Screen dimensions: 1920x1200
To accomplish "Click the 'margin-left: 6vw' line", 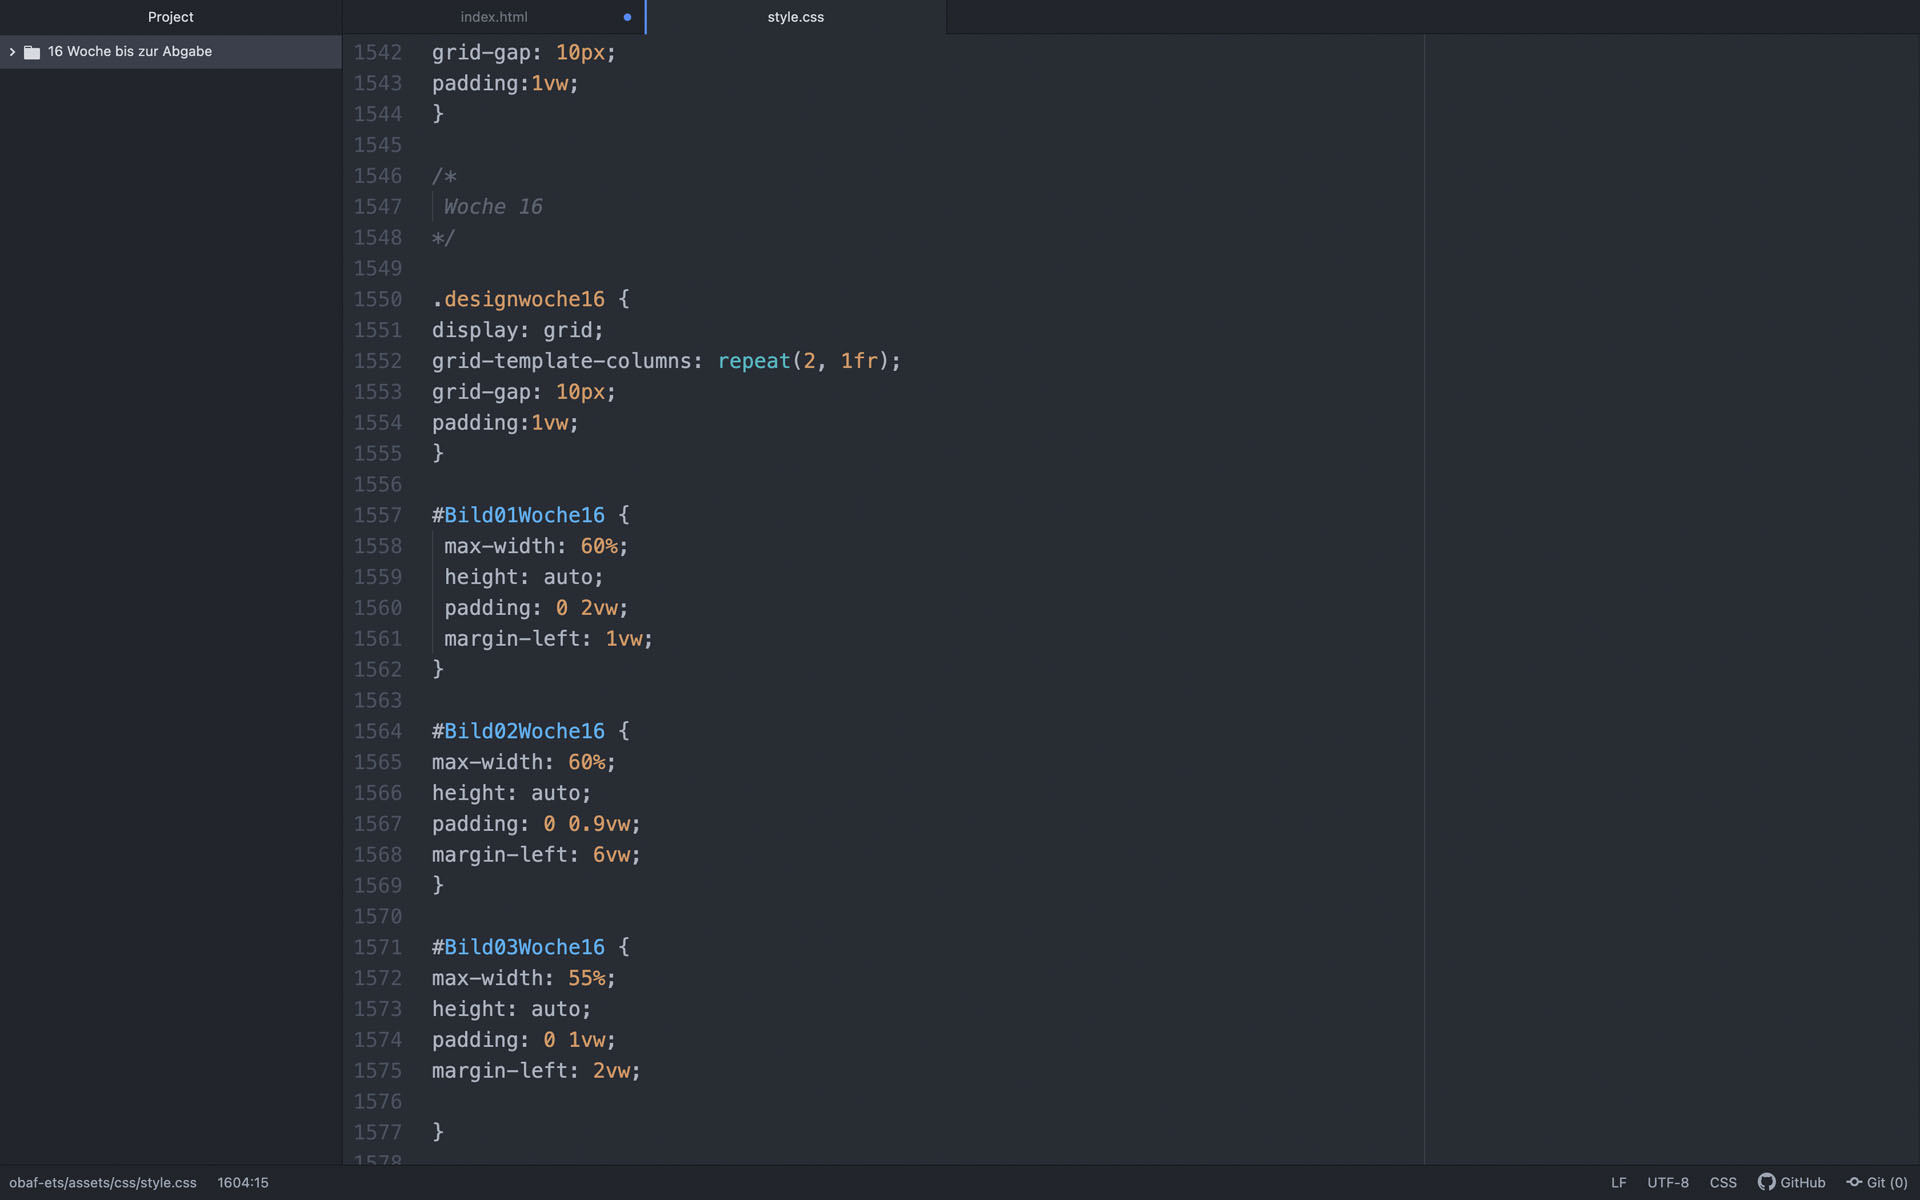I will [536, 855].
